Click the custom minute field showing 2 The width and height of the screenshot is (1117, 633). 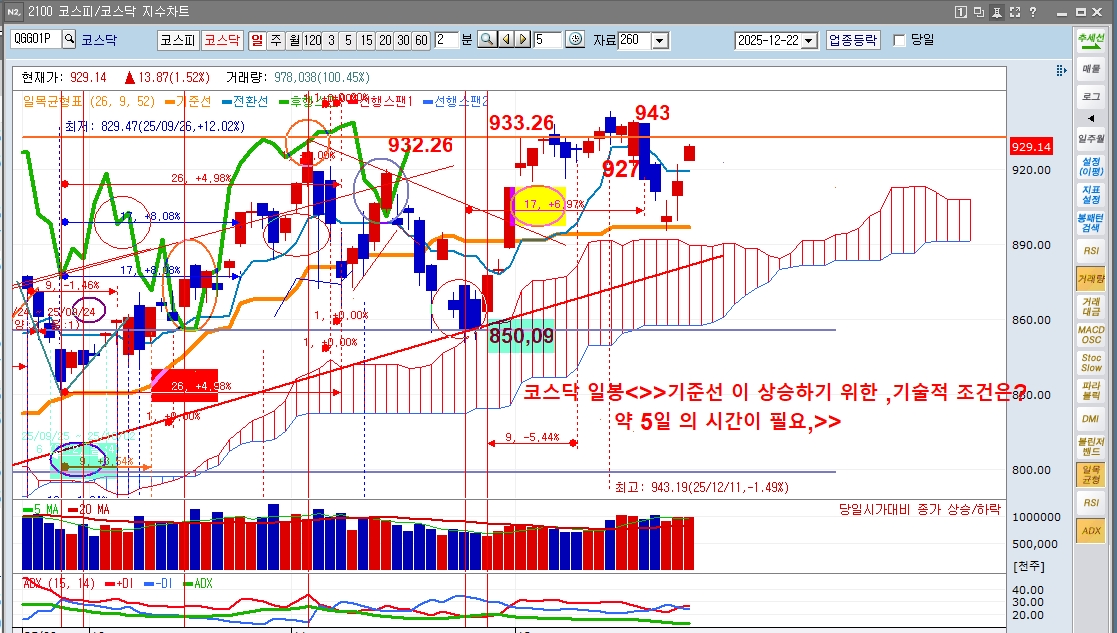[x=446, y=40]
